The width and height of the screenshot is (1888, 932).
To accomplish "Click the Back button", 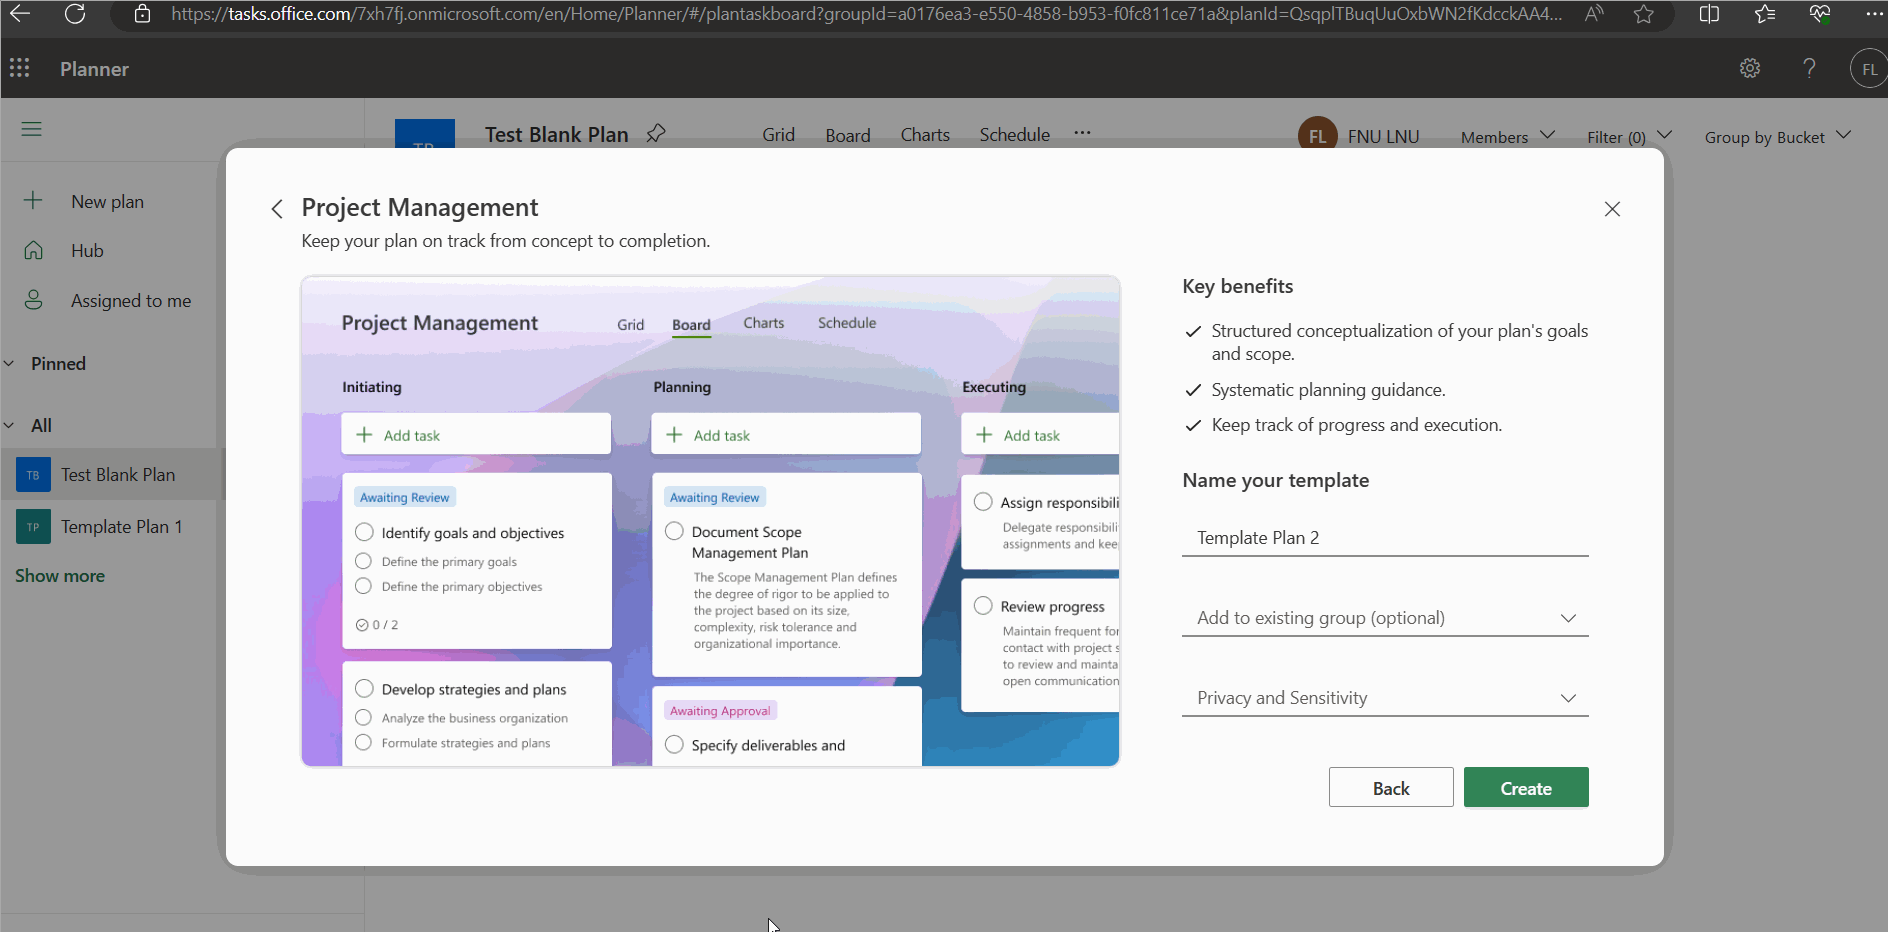I will pos(1391,788).
